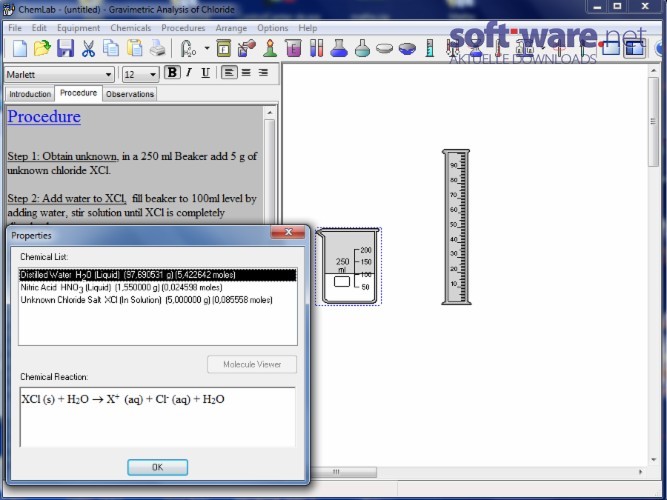The height and width of the screenshot is (500, 667).
Task: Maximize the ChemLab window
Action: [618, 6]
